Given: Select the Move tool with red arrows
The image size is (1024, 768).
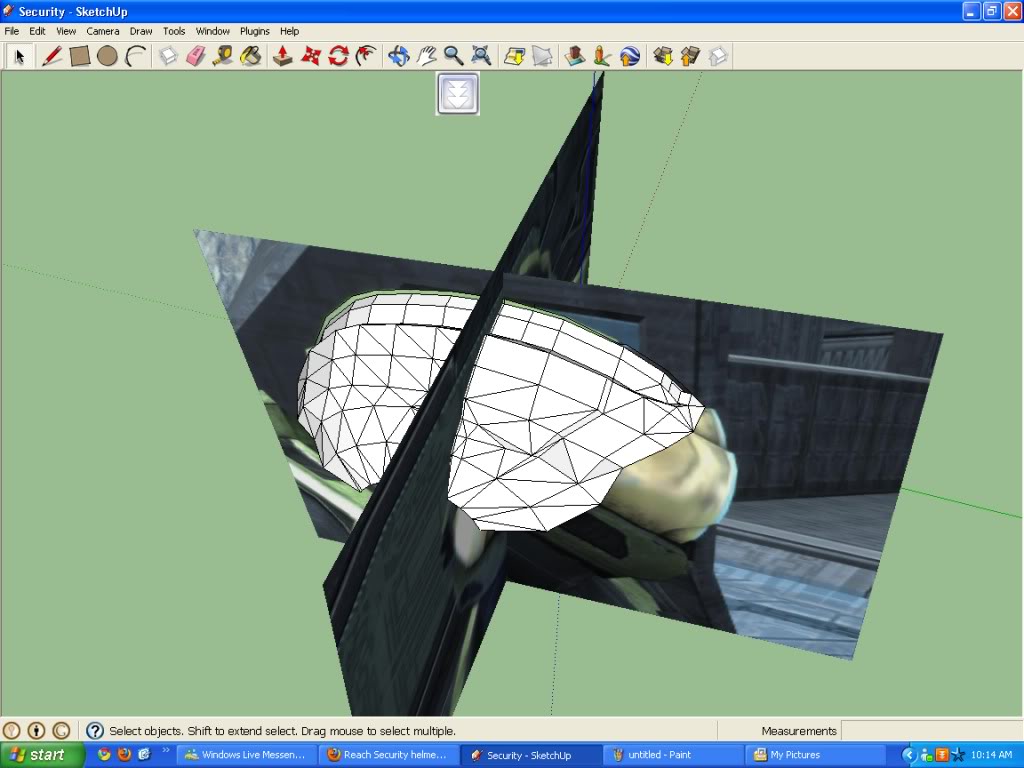Looking at the screenshot, I should [x=311, y=56].
